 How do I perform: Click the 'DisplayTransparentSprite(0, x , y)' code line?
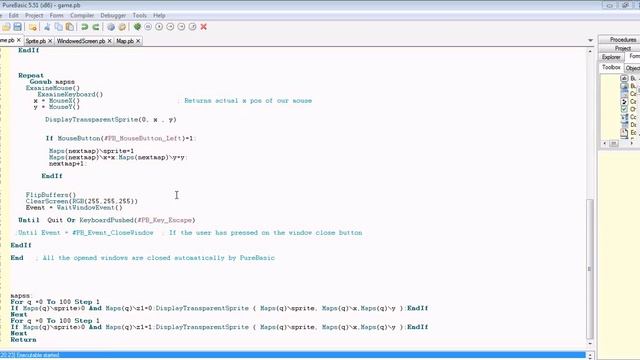[111, 120]
